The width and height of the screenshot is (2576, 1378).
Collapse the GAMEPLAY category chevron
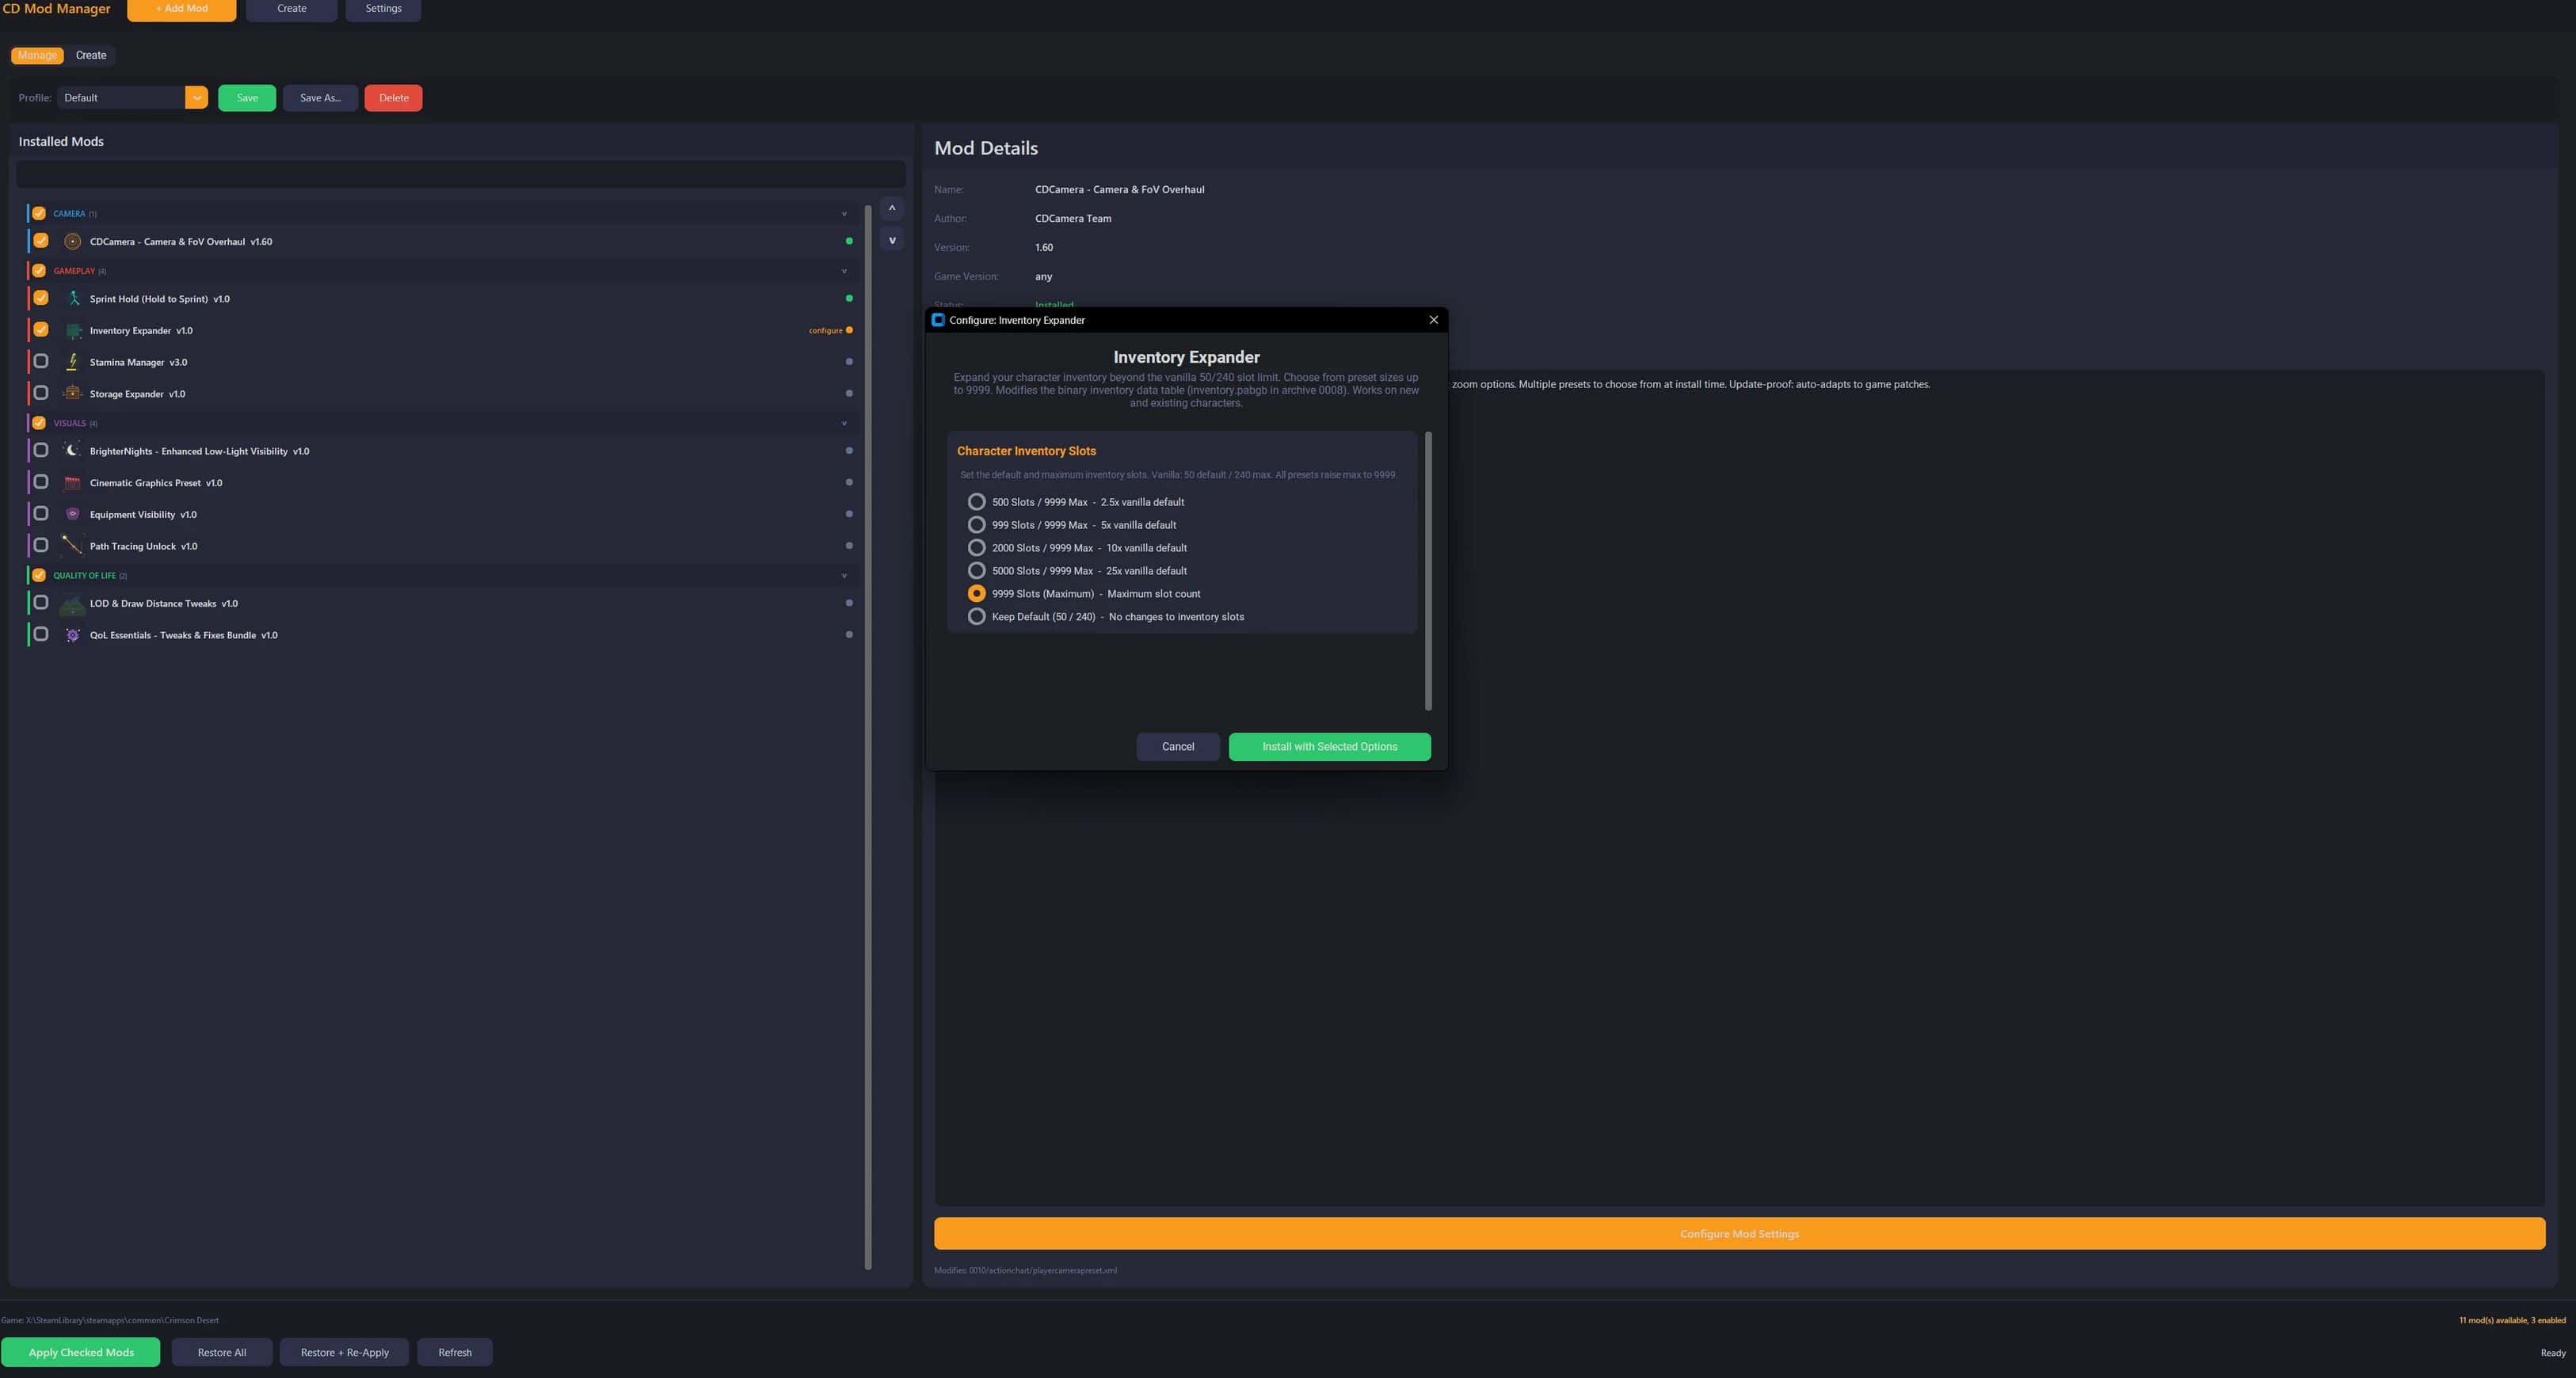pyautogui.click(x=844, y=271)
